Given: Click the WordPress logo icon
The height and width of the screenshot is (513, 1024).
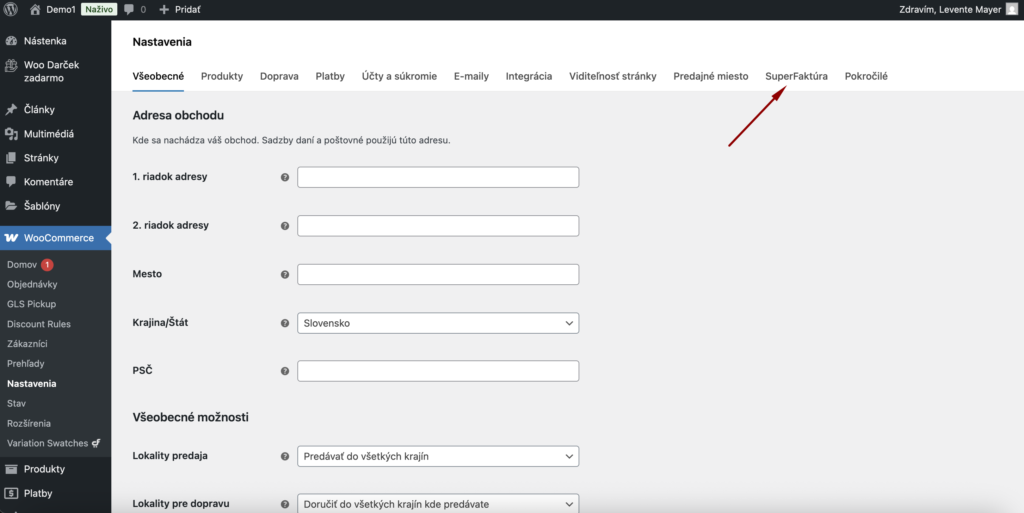Looking at the screenshot, I should tap(11, 9).
